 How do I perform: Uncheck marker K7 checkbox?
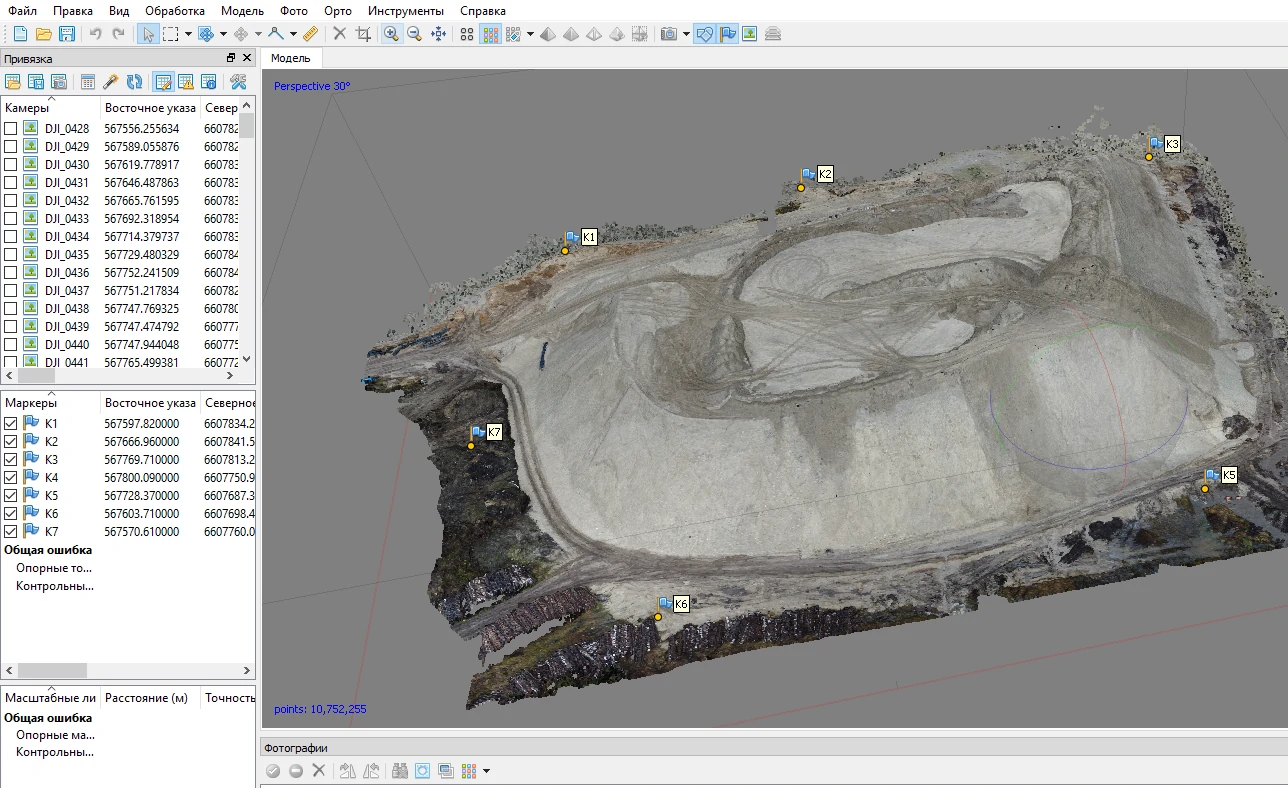pyautogui.click(x=10, y=532)
